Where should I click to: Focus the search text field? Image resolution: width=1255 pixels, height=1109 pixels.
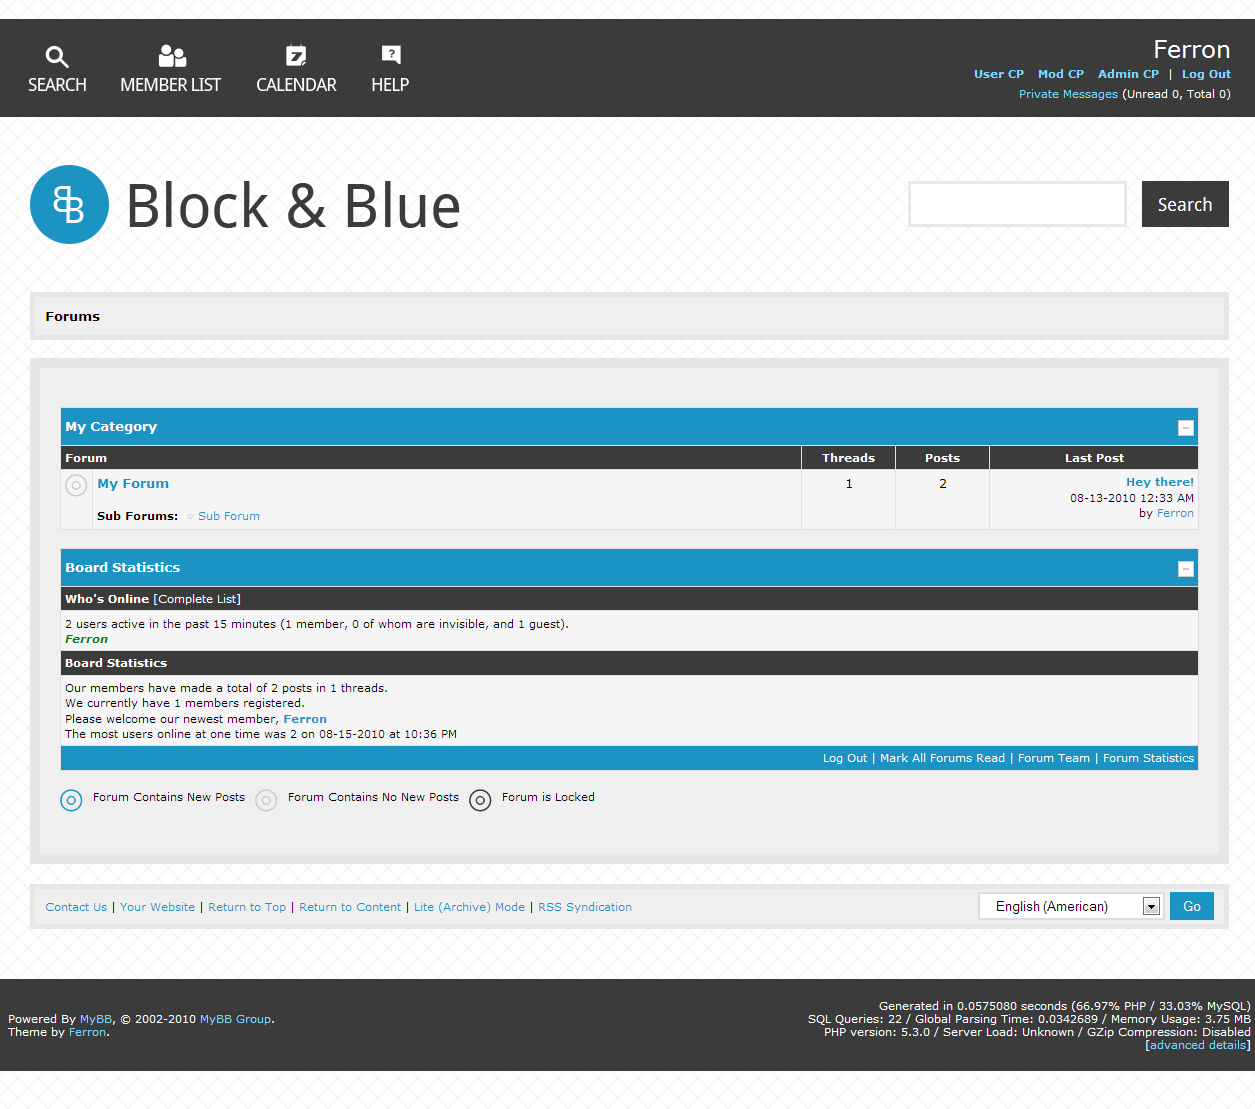click(x=1017, y=204)
